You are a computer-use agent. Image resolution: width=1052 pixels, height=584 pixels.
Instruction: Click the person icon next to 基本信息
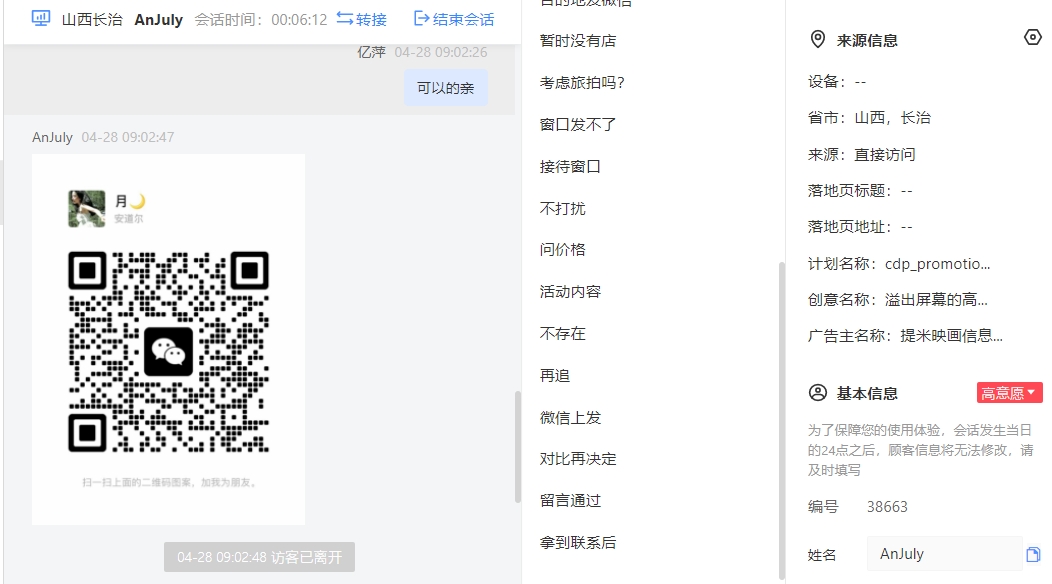tap(818, 393)
